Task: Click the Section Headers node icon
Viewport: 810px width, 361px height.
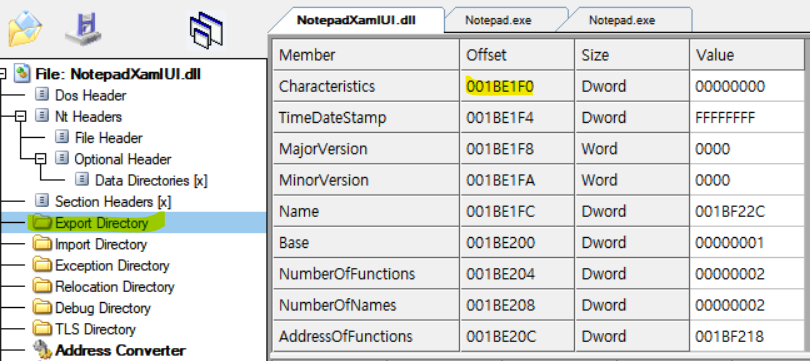Action: pyautogui.click(x=42, y=201)
